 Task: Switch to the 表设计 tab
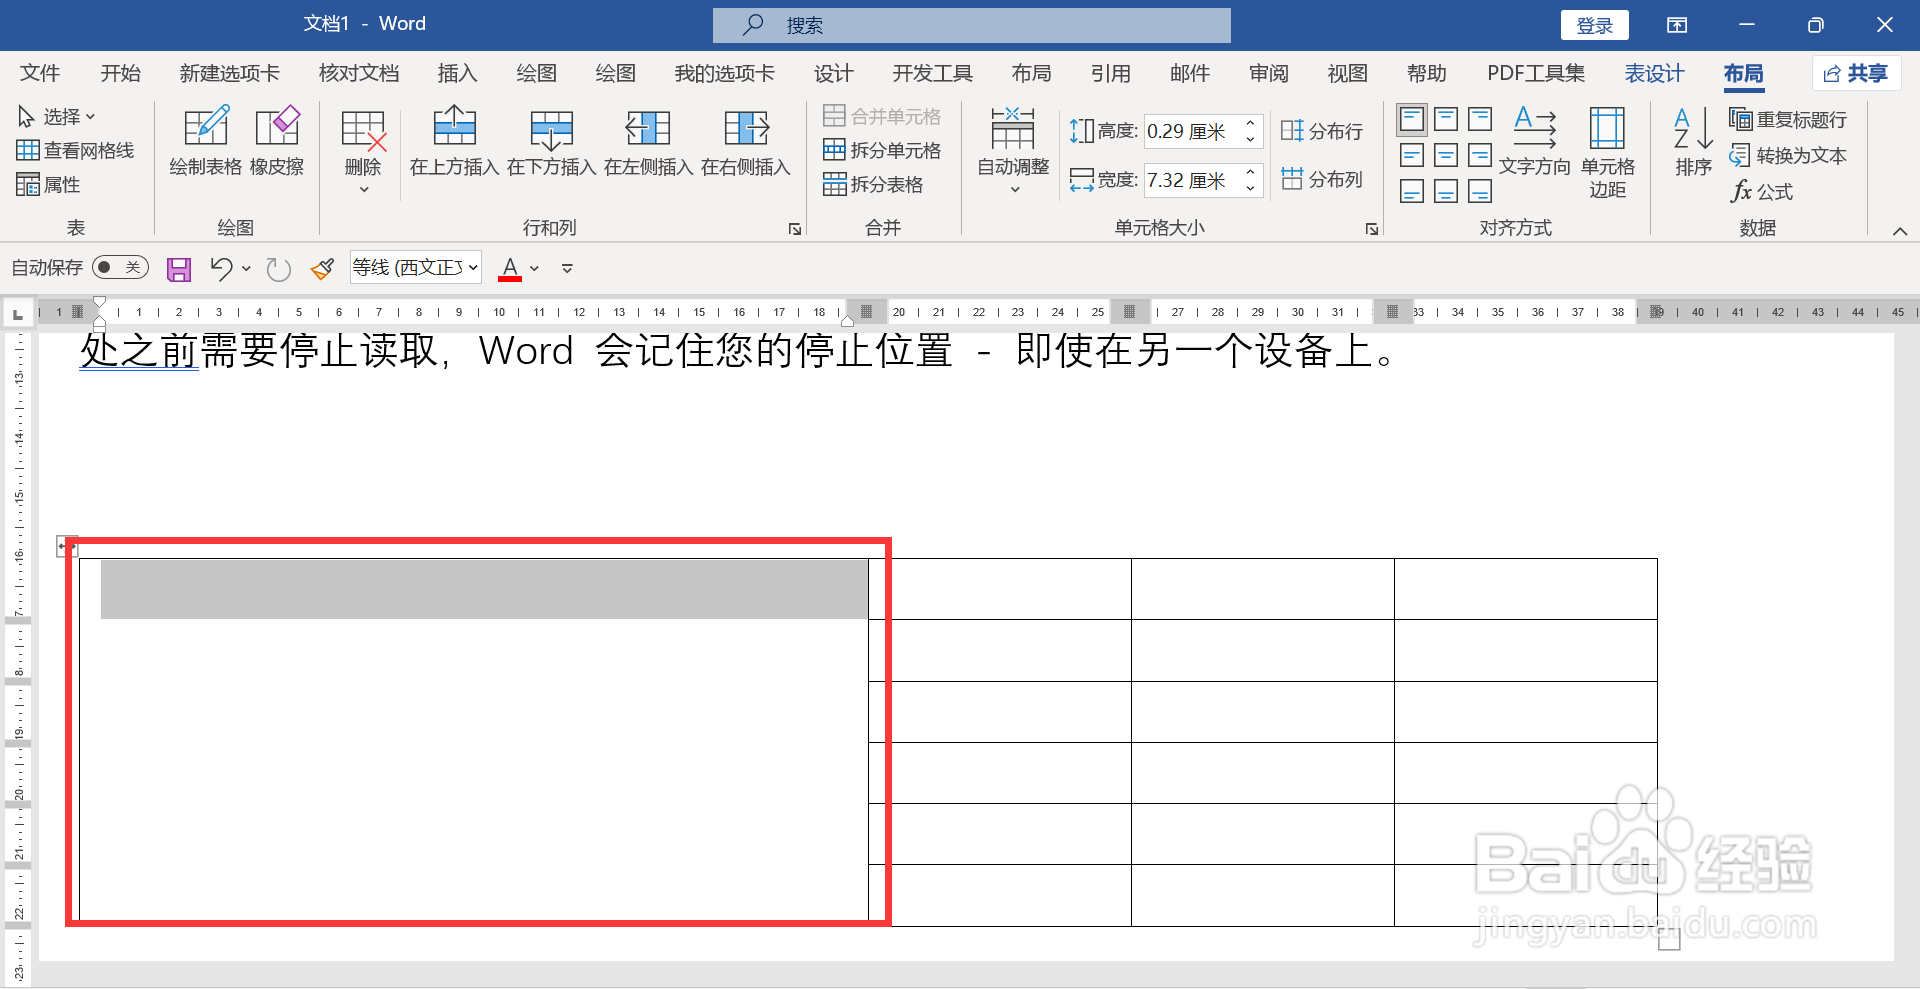pyautogui.click(x=1654, y=73)
